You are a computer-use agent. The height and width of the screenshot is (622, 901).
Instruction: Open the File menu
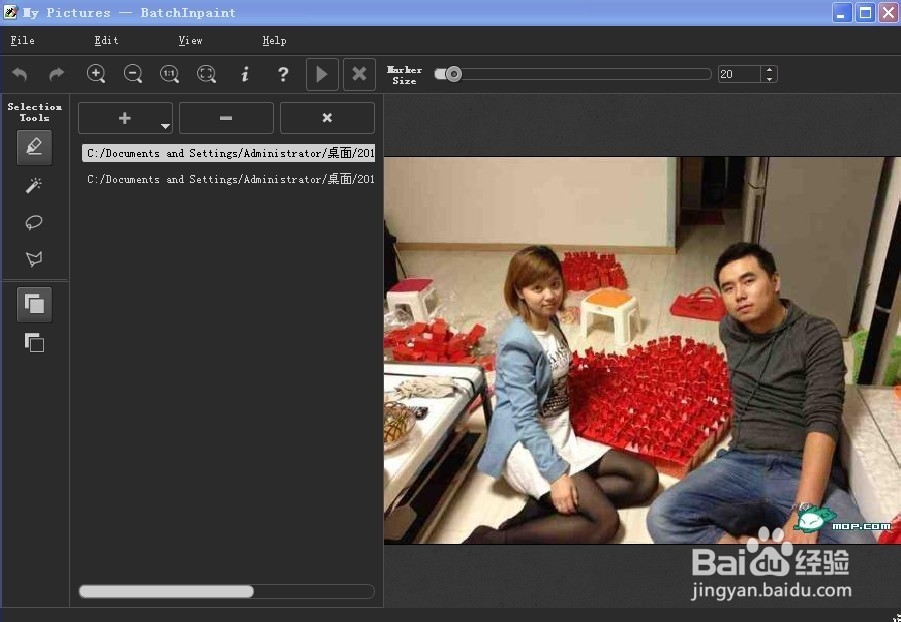[22, 40]
